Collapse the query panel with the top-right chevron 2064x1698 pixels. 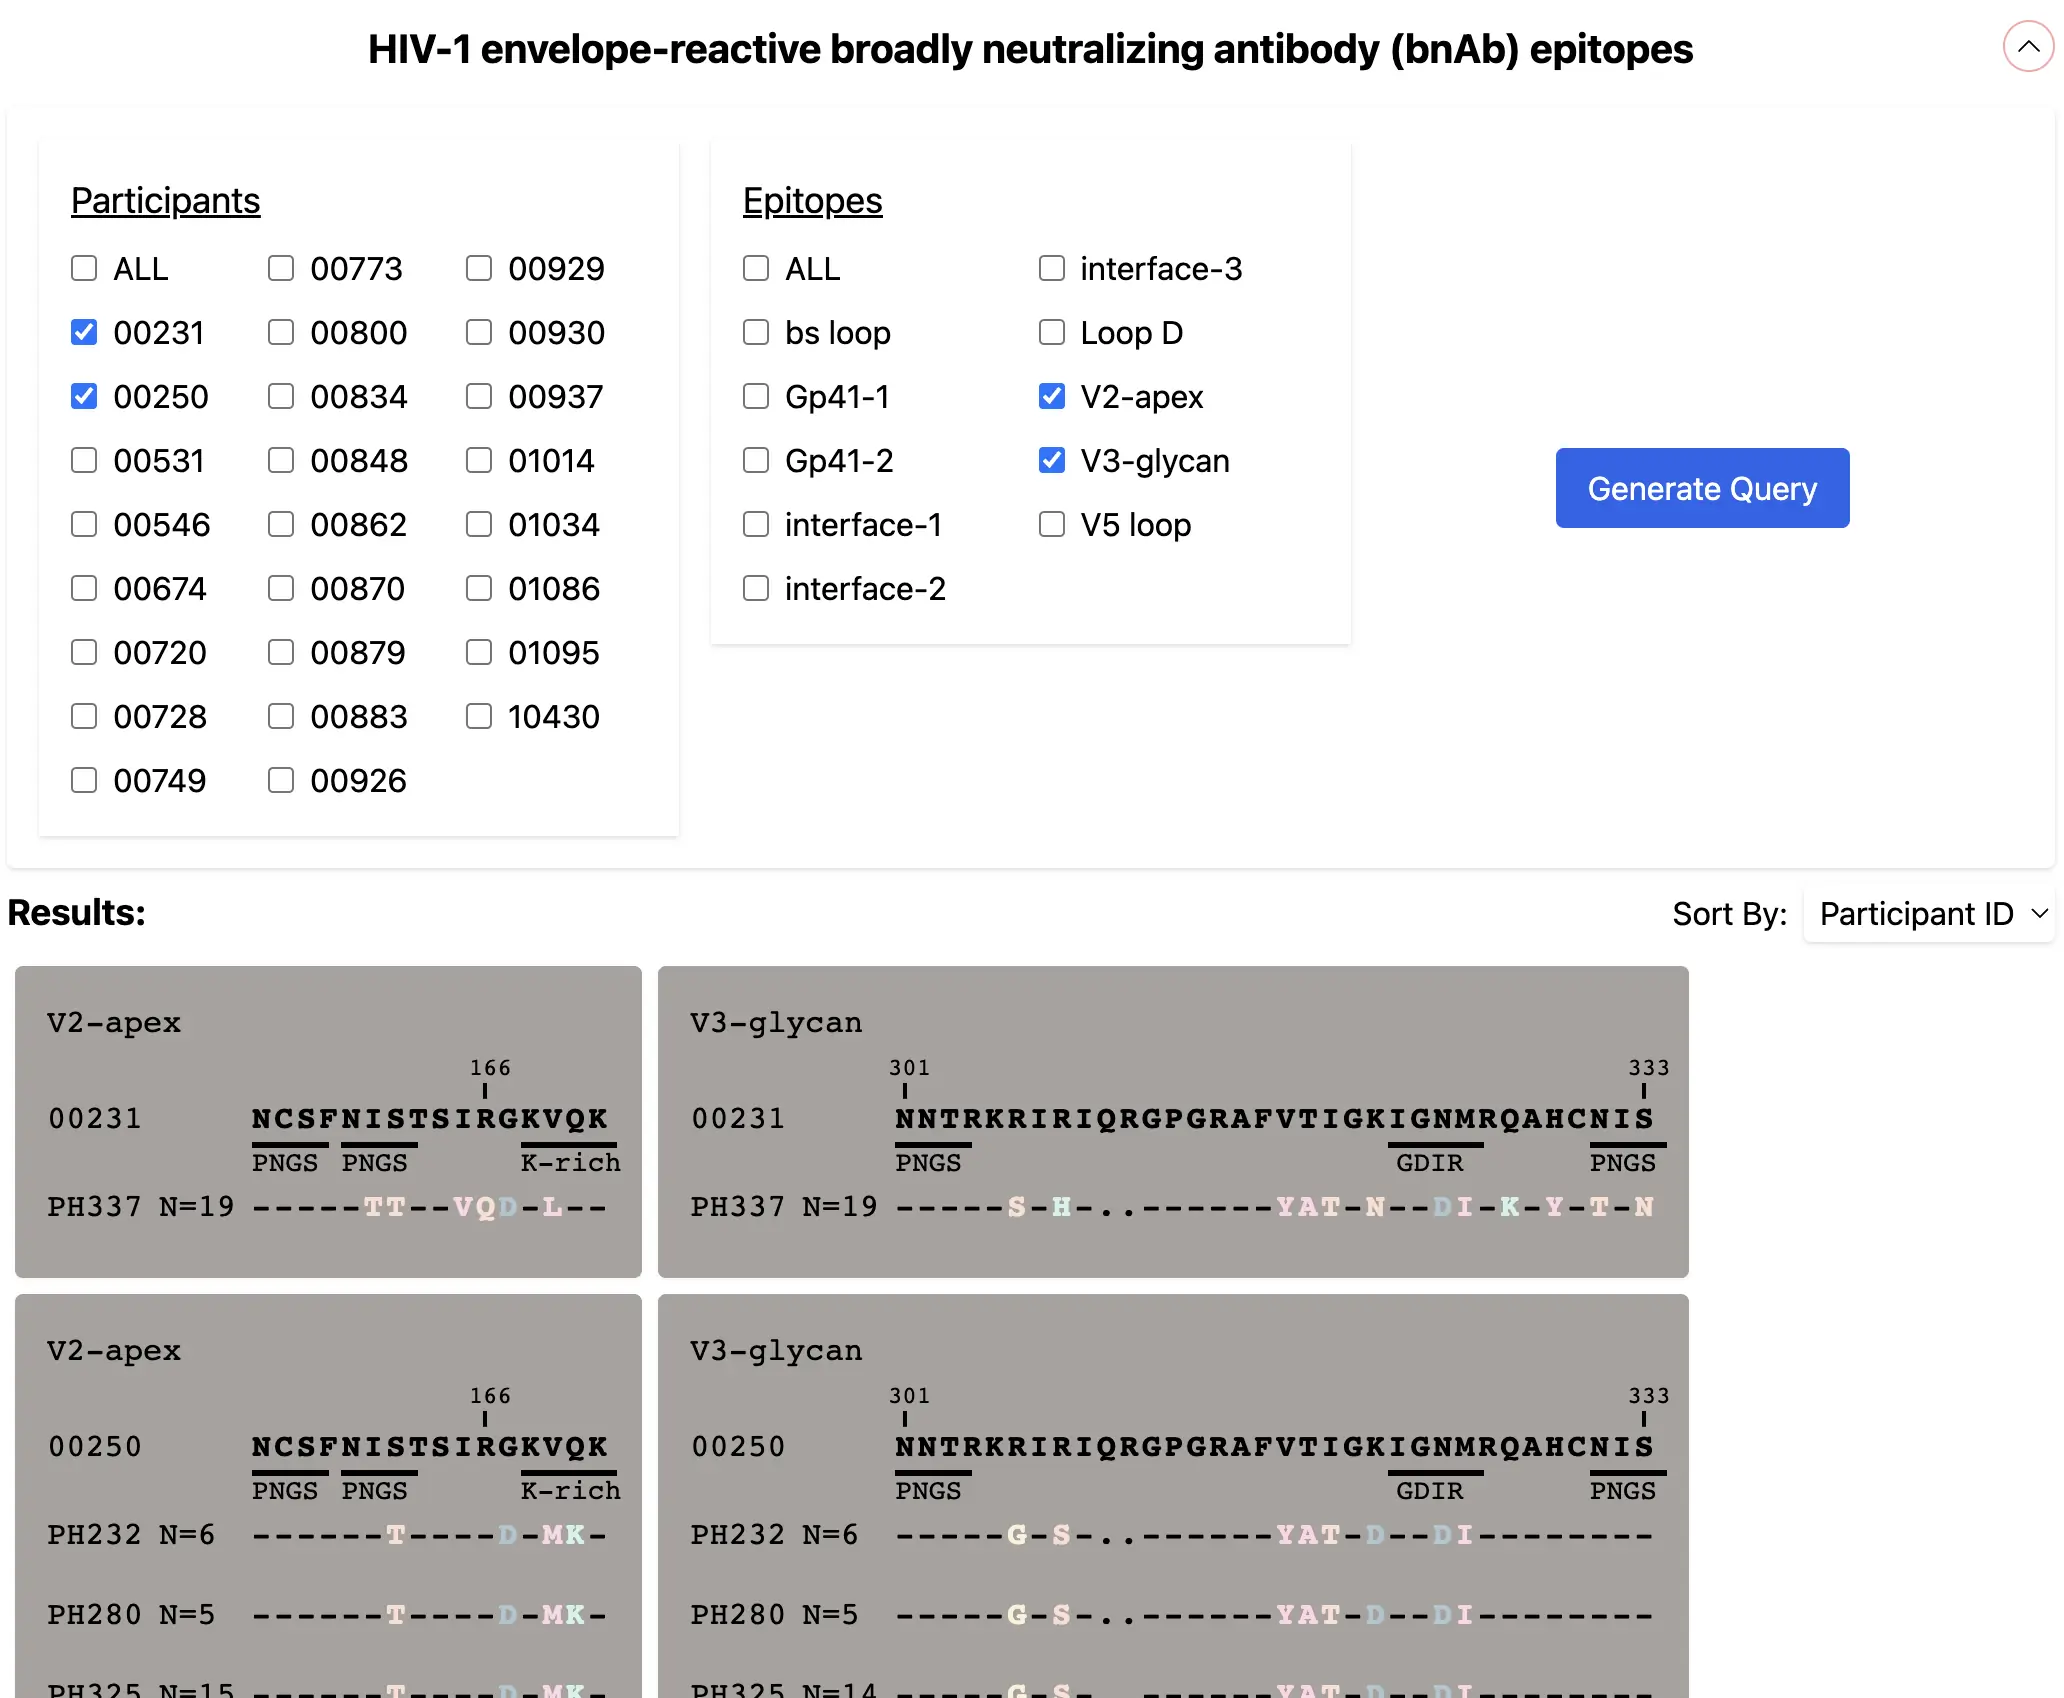(2028, 46)
